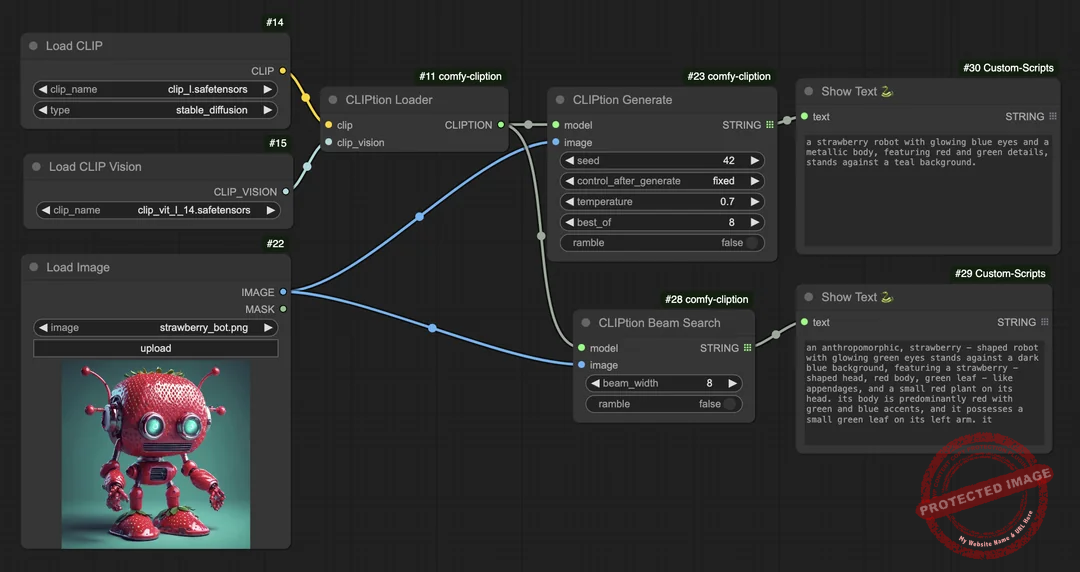Click the STRING output grid icon on CLIPtion Generate

(769, 125)
